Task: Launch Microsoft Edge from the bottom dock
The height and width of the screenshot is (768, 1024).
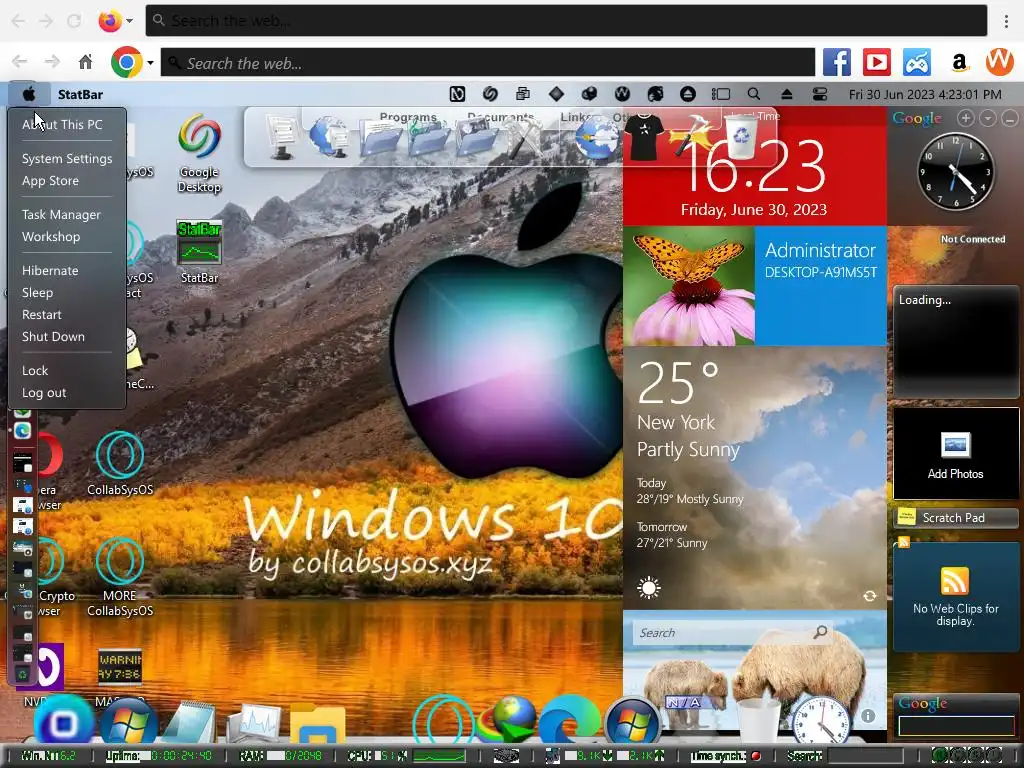Action: [x=568, y=721]
